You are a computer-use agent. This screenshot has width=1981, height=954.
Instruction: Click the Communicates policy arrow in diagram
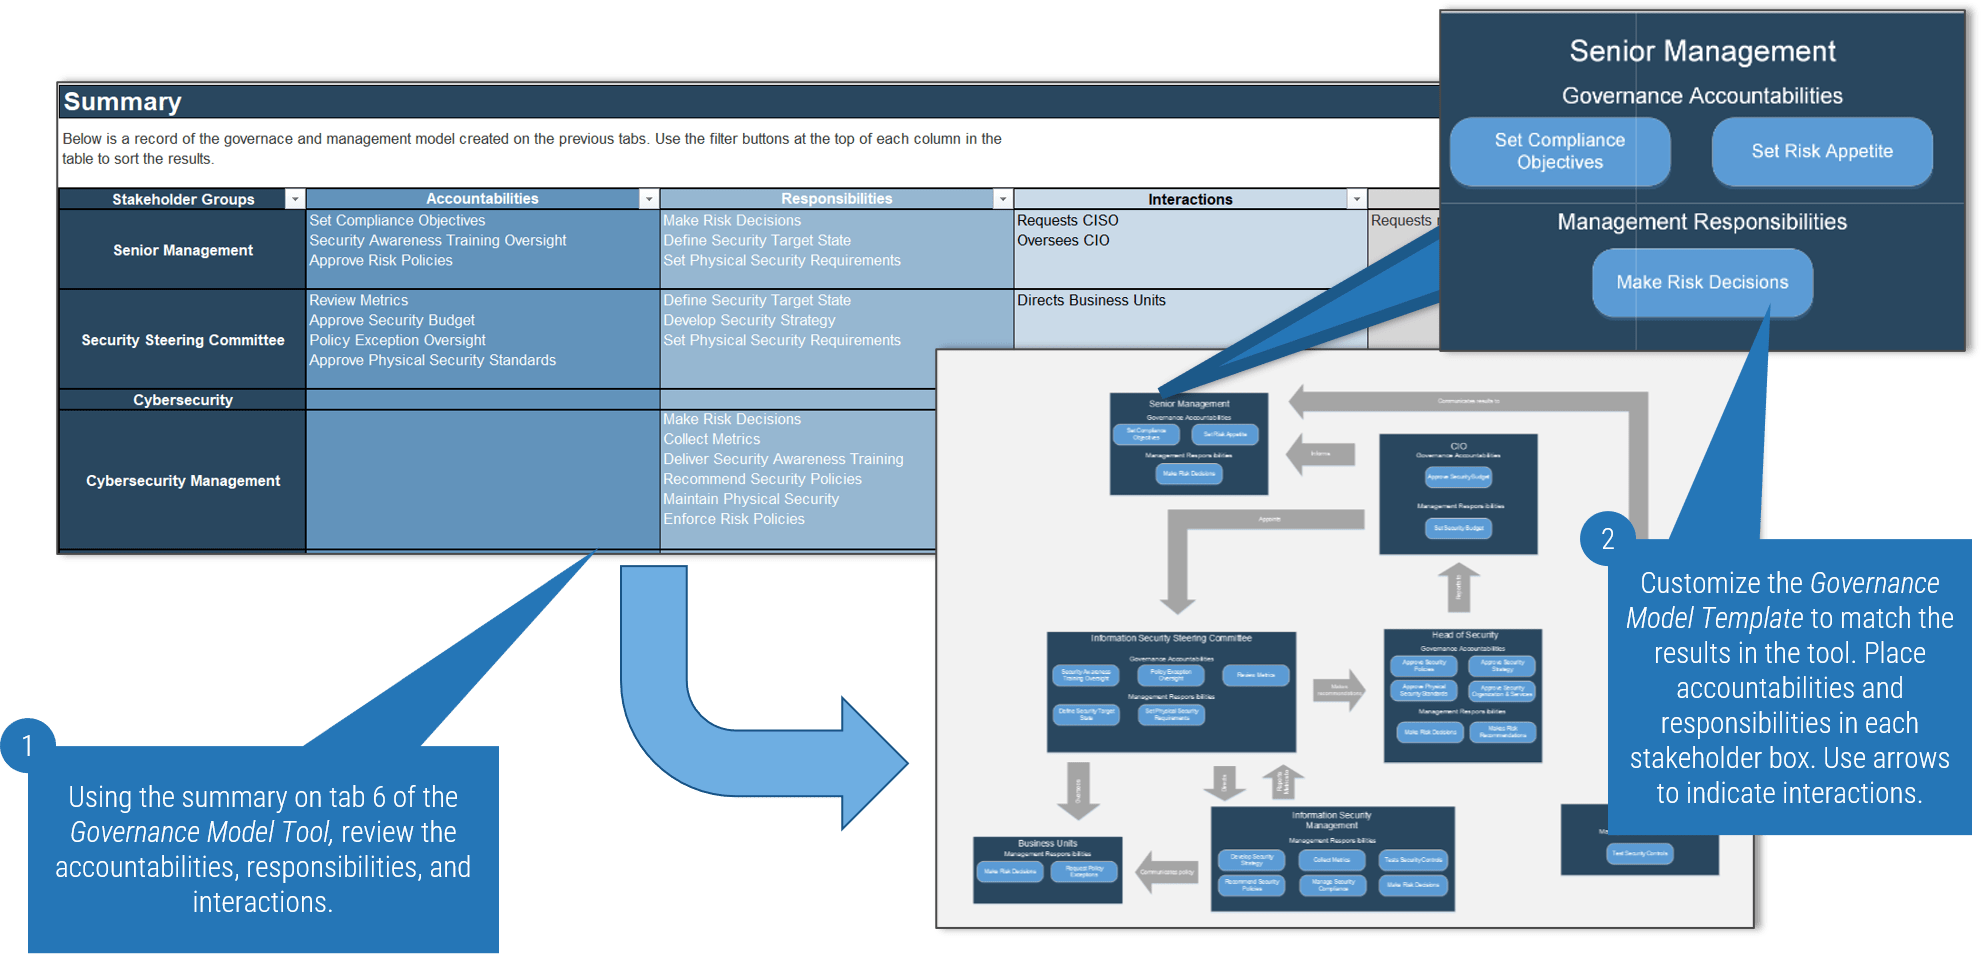pyautogui.click(x=1167, y=872)
